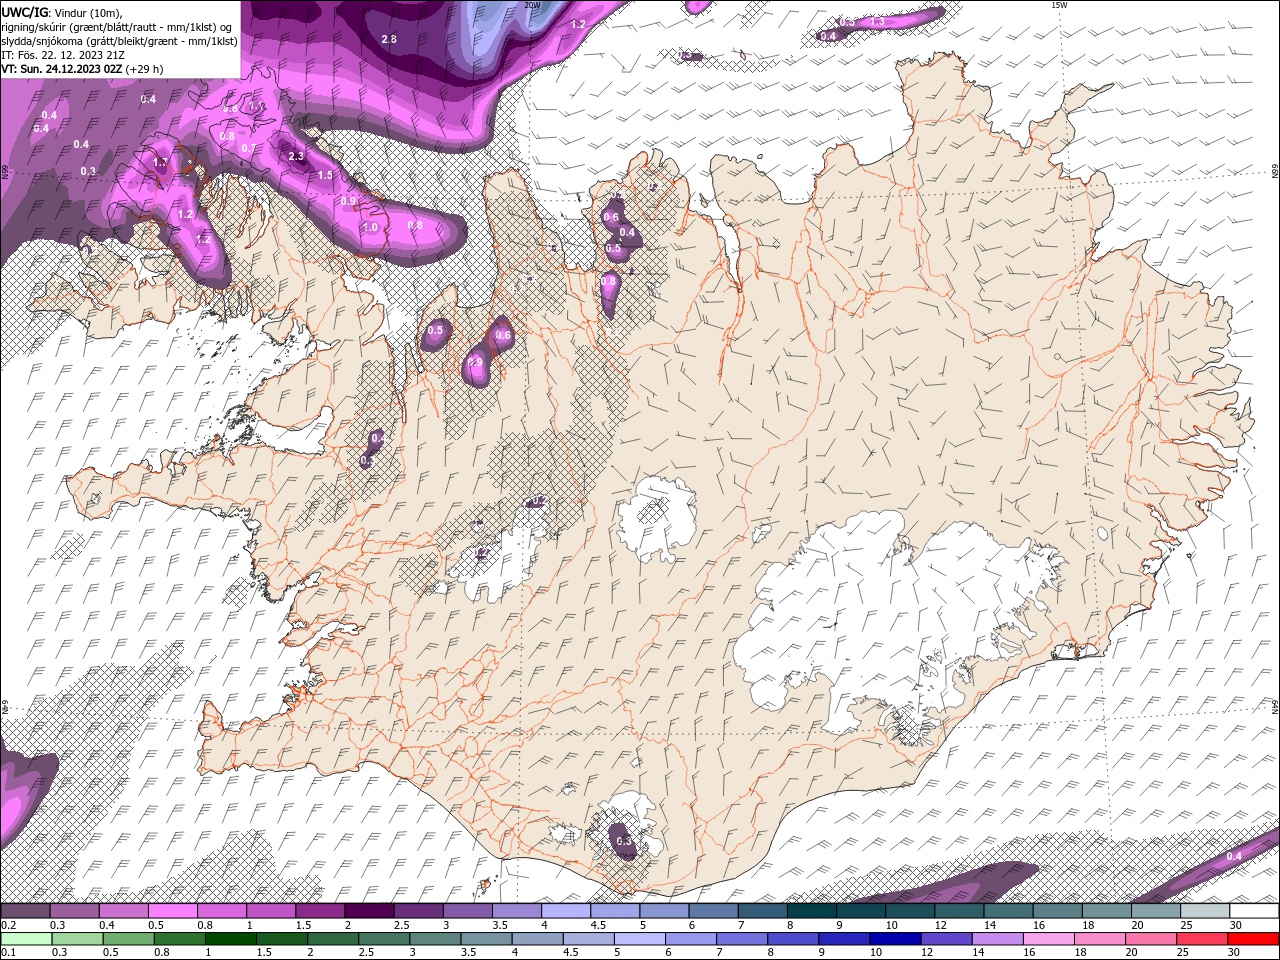
Task: Click the deep blue 10–12 swatch, lower scale
Action: click(895, 939)
